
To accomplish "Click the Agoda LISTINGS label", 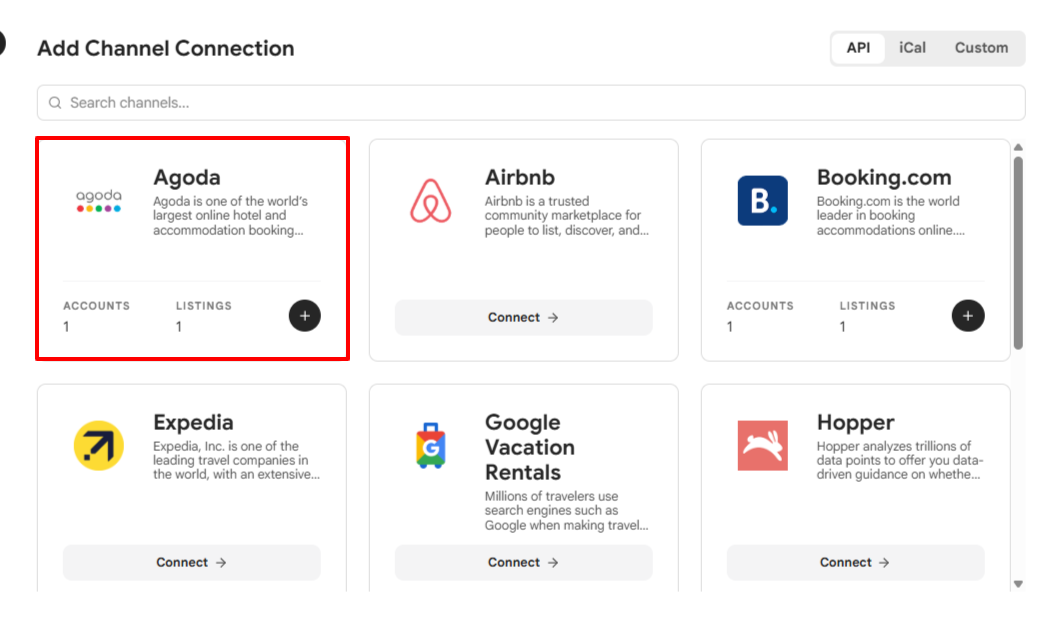I will tap(204, 306).
